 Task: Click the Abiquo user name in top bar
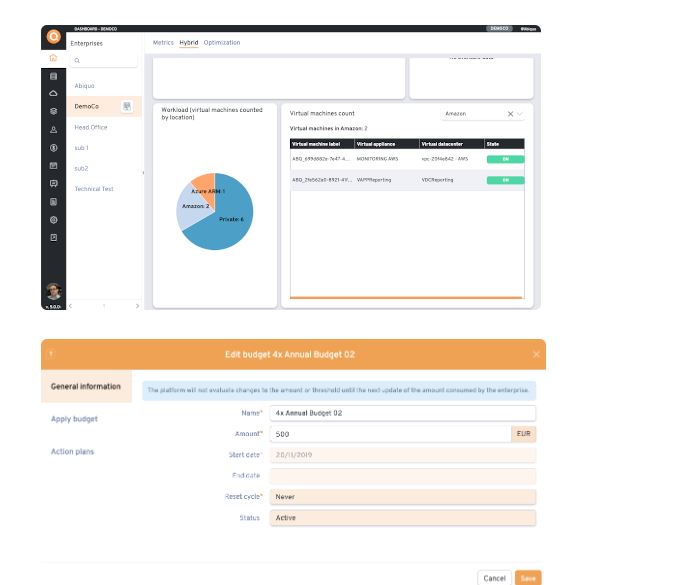(x=528, y=29)
